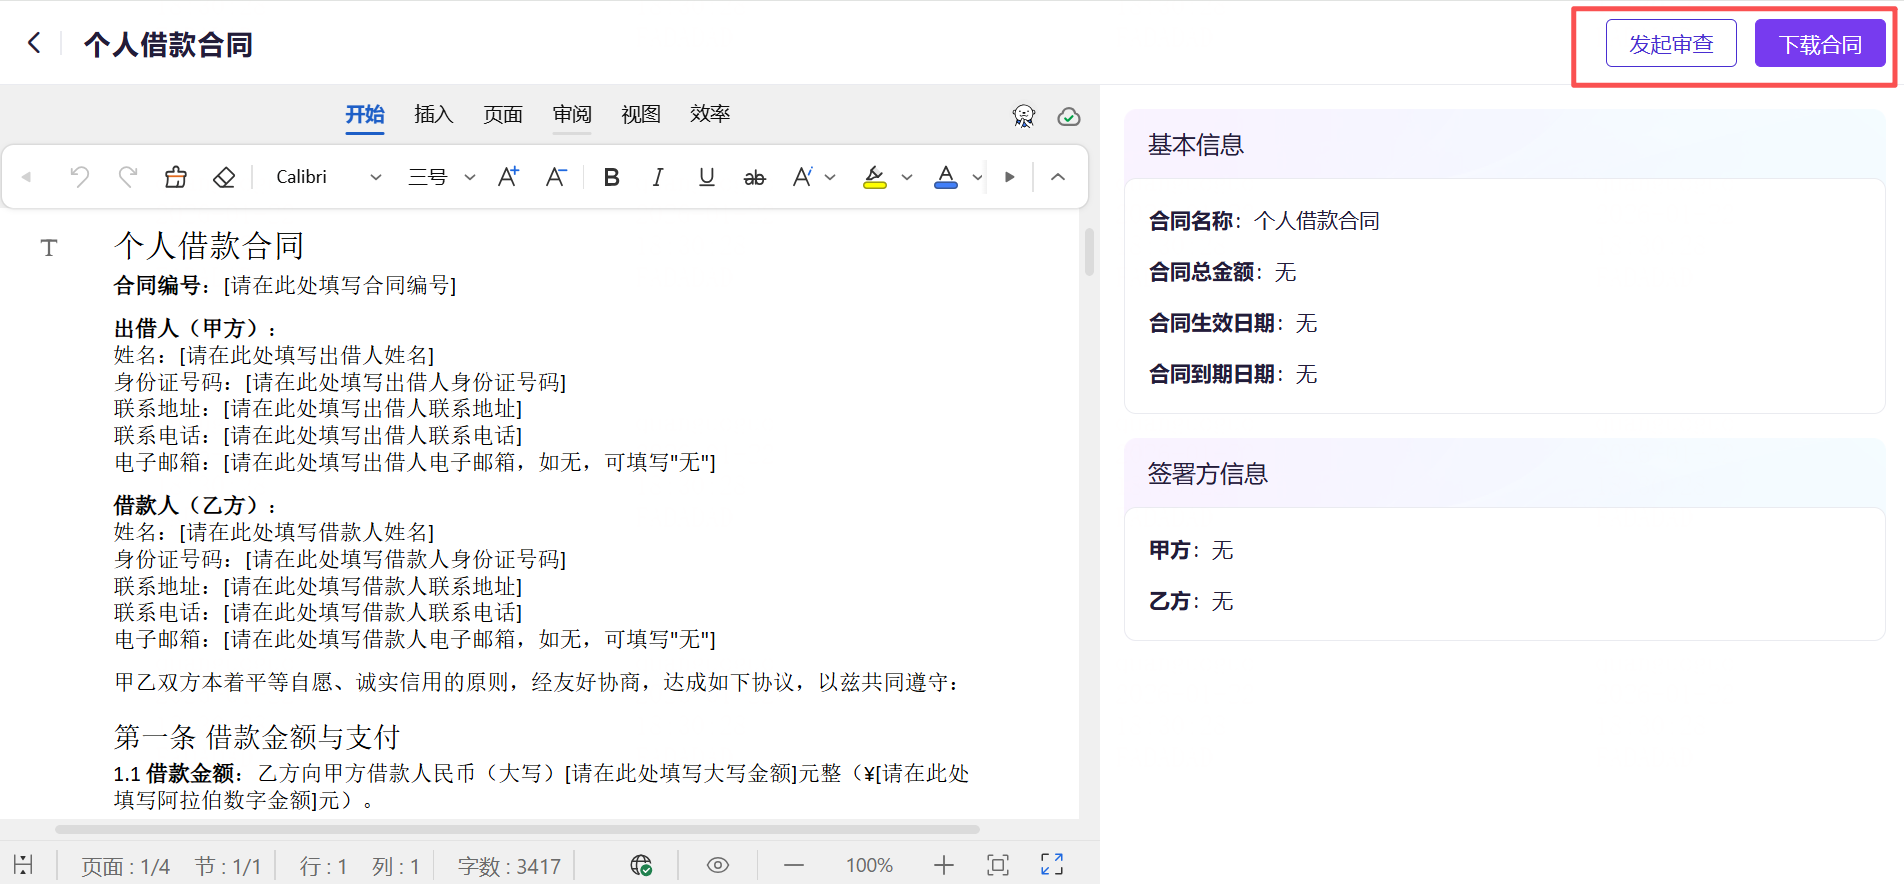
Task: Collapse the formatting toolbar
Action: tap(1058, 177)
